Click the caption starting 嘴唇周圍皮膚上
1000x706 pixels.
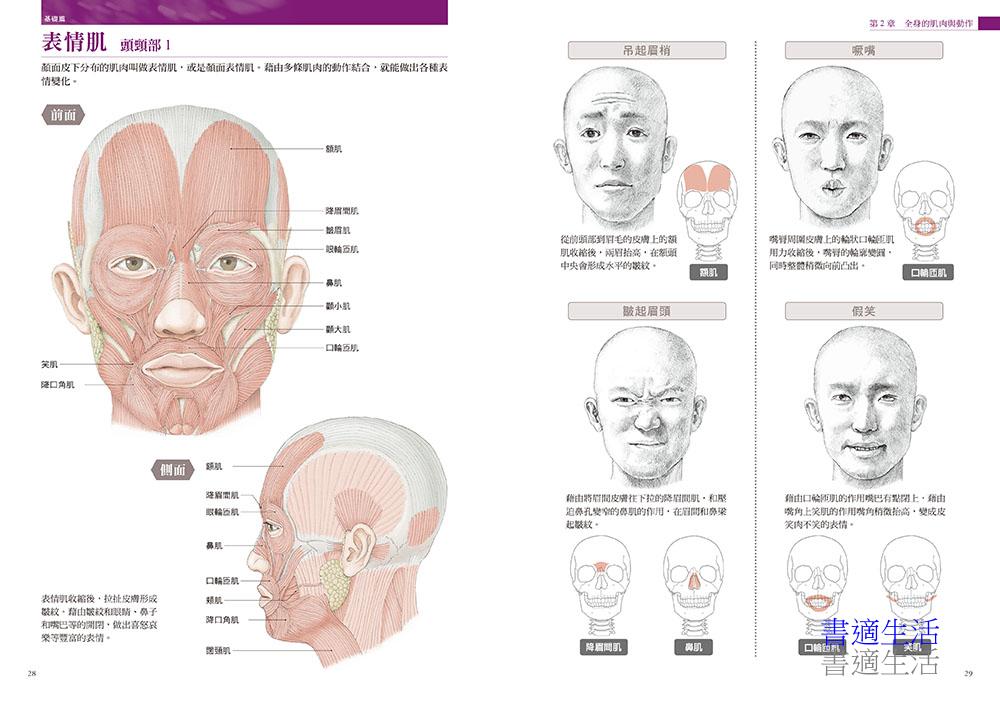[x=832, y=252]
